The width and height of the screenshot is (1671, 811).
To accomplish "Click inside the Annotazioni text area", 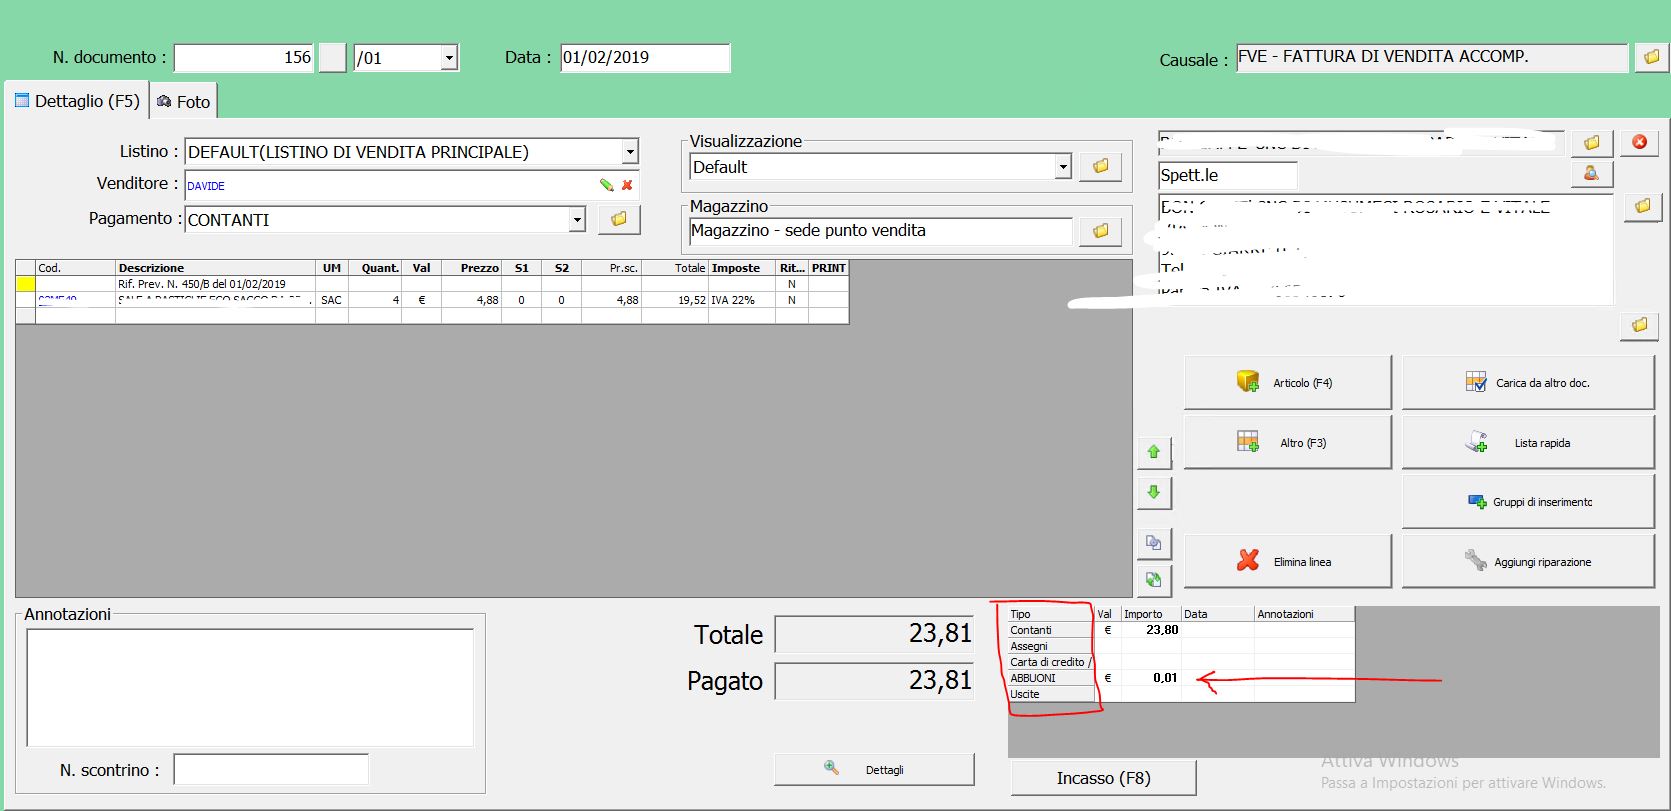I will (250, 687).
